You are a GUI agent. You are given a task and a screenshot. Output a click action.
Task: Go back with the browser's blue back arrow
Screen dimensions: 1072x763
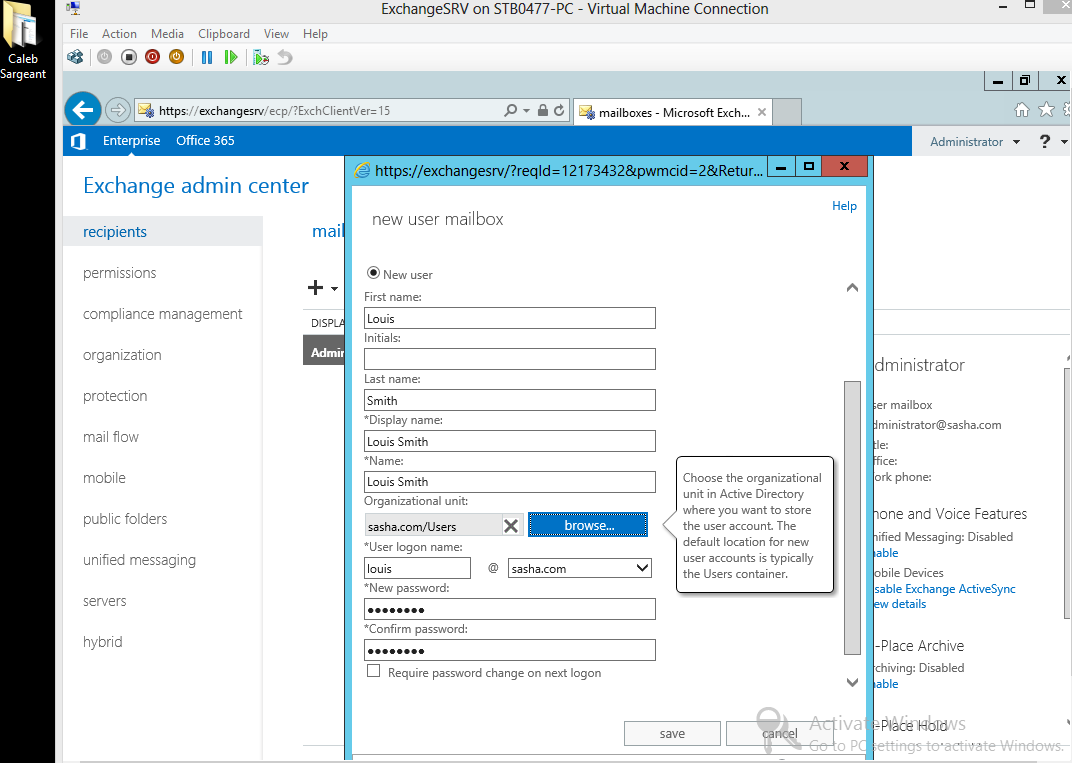pos(83,110)
